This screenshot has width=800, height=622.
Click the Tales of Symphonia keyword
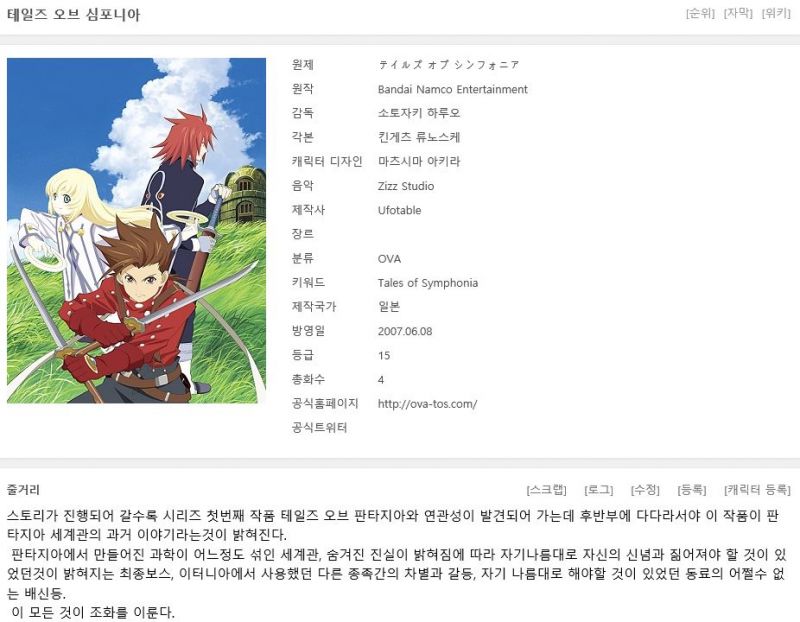click(428, 283)
